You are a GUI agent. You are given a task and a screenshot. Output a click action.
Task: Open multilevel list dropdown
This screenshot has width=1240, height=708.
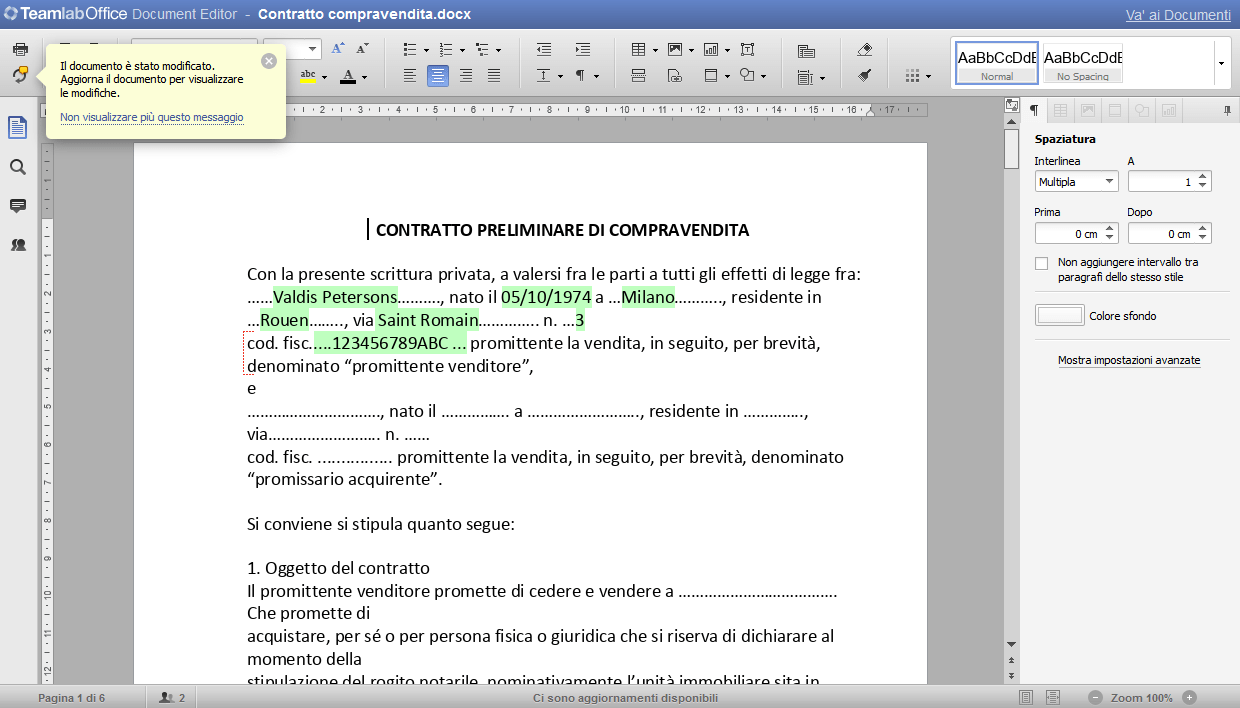coord(498,49)
